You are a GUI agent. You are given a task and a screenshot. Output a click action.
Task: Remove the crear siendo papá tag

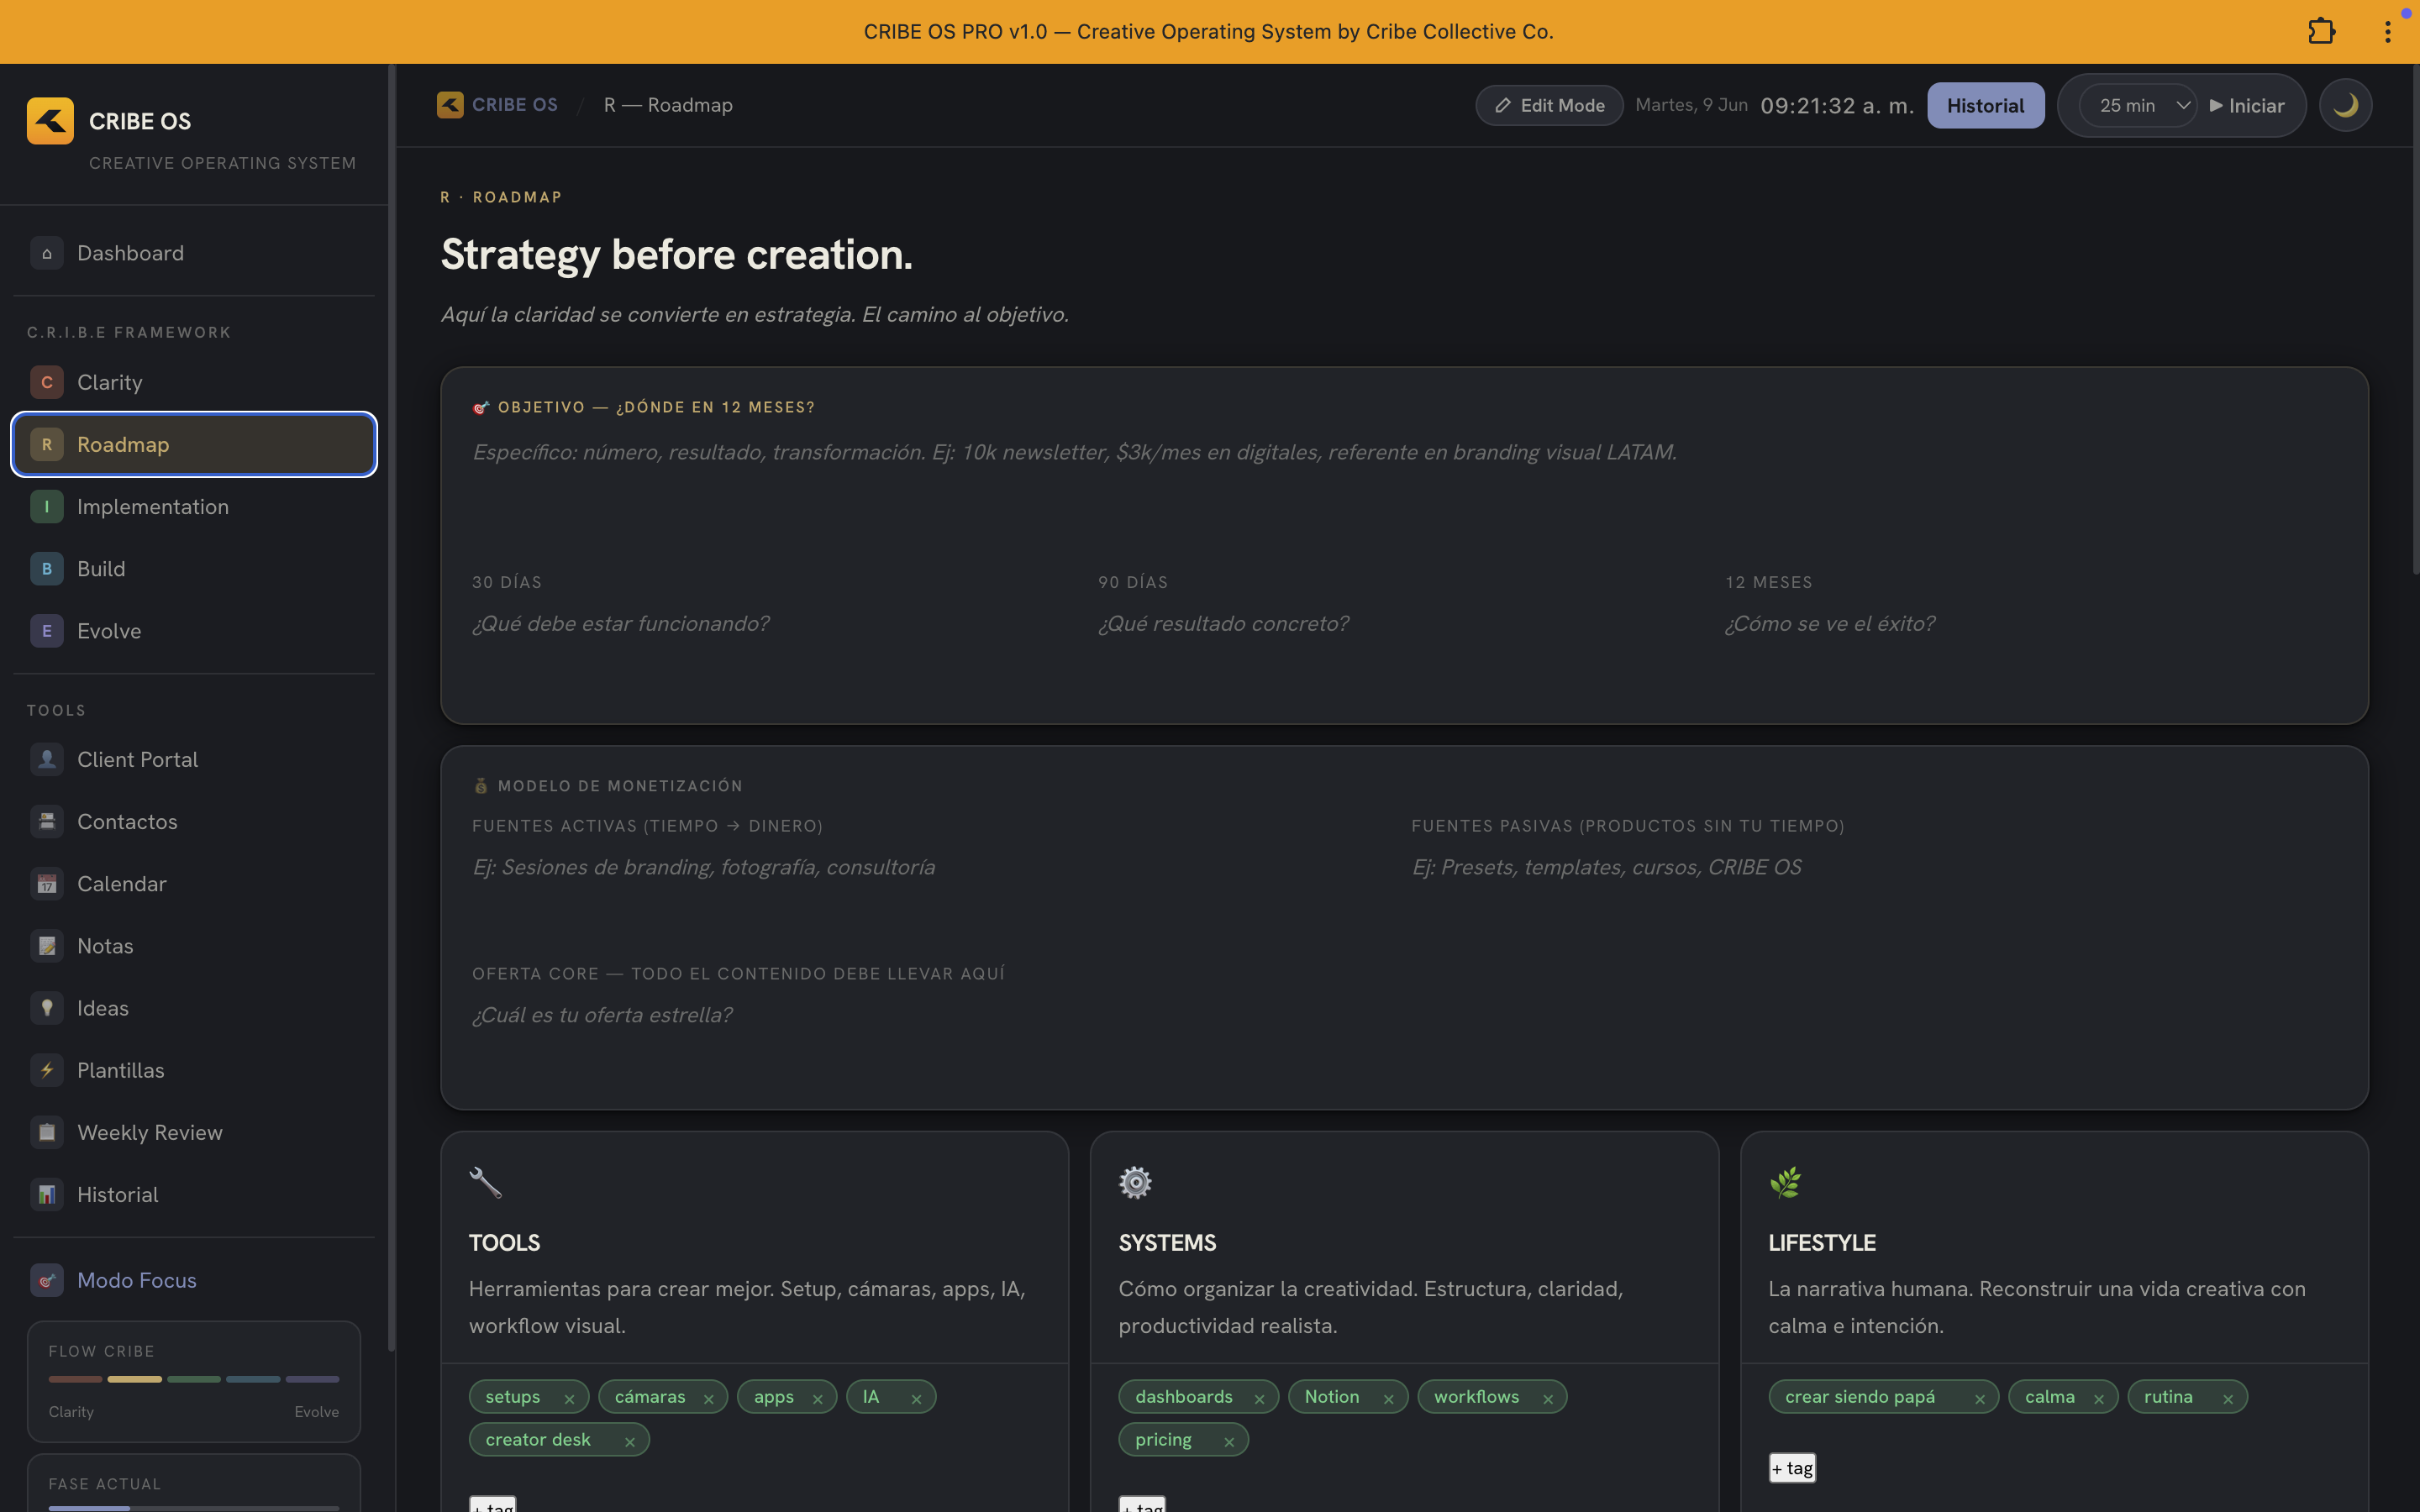(x=1979, y=1399)
